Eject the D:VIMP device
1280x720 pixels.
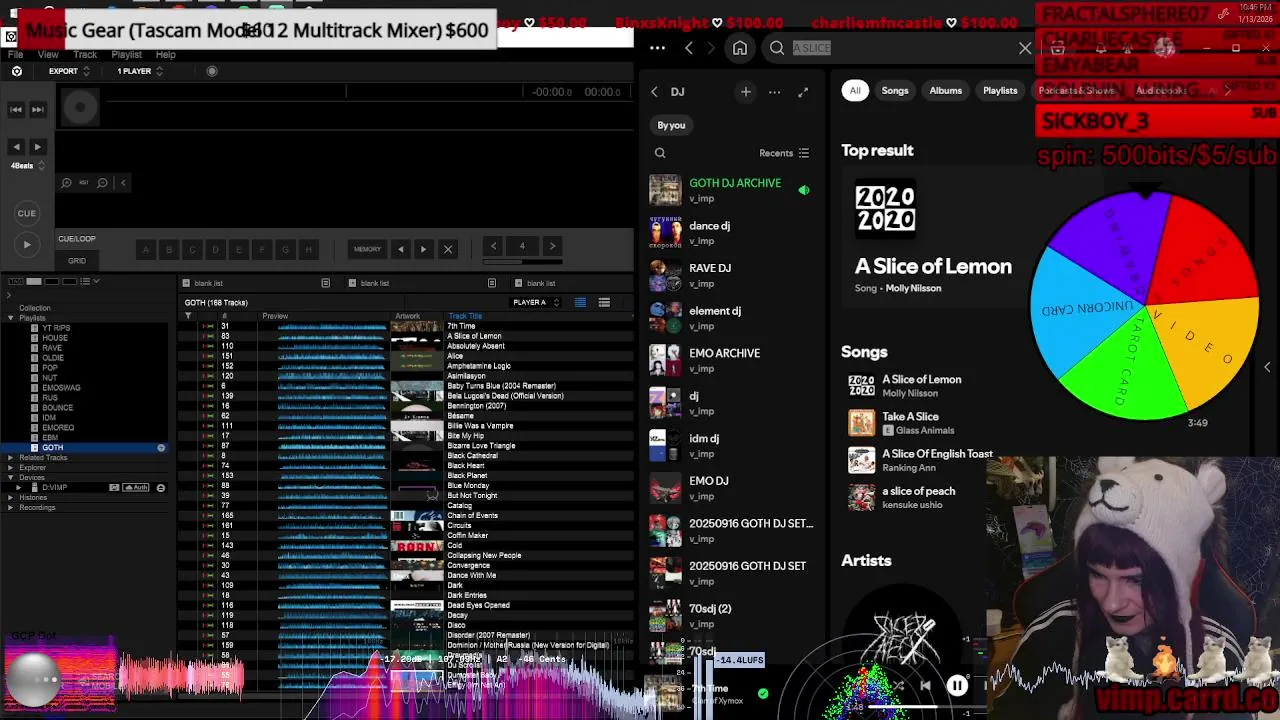pos(160,487)
